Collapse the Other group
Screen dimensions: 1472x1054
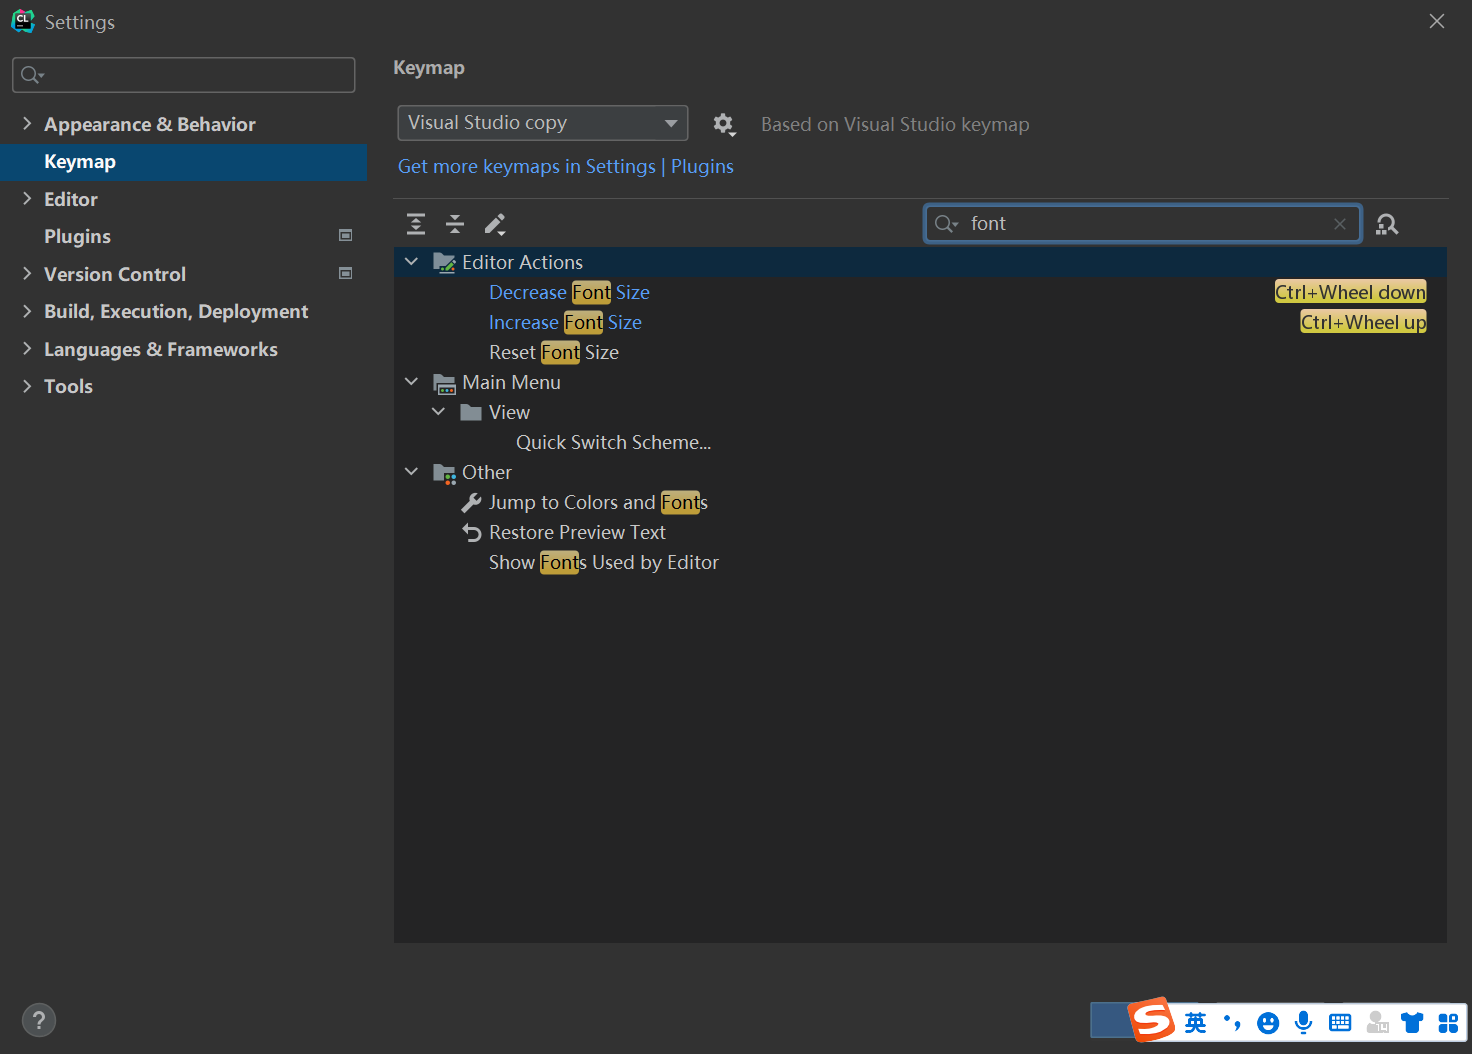pos(411,472)
